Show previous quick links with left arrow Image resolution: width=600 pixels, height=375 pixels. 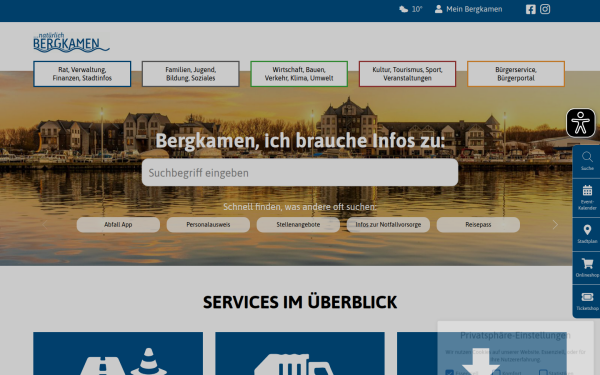coord(45,225)
